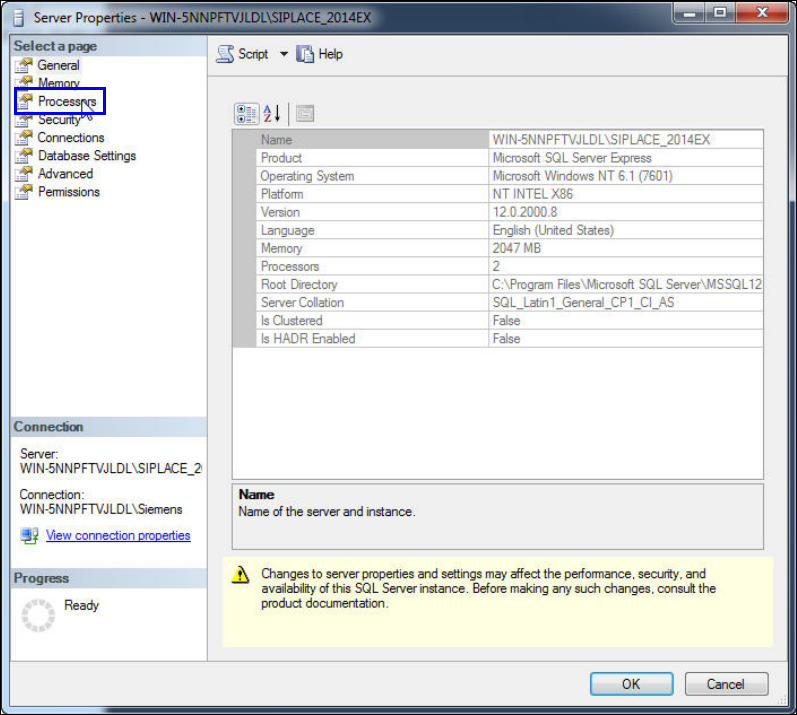The height and width of the screenshot is (715, 797).
Task: Click the Advanced page icon
Action: (x=23, y=174)
